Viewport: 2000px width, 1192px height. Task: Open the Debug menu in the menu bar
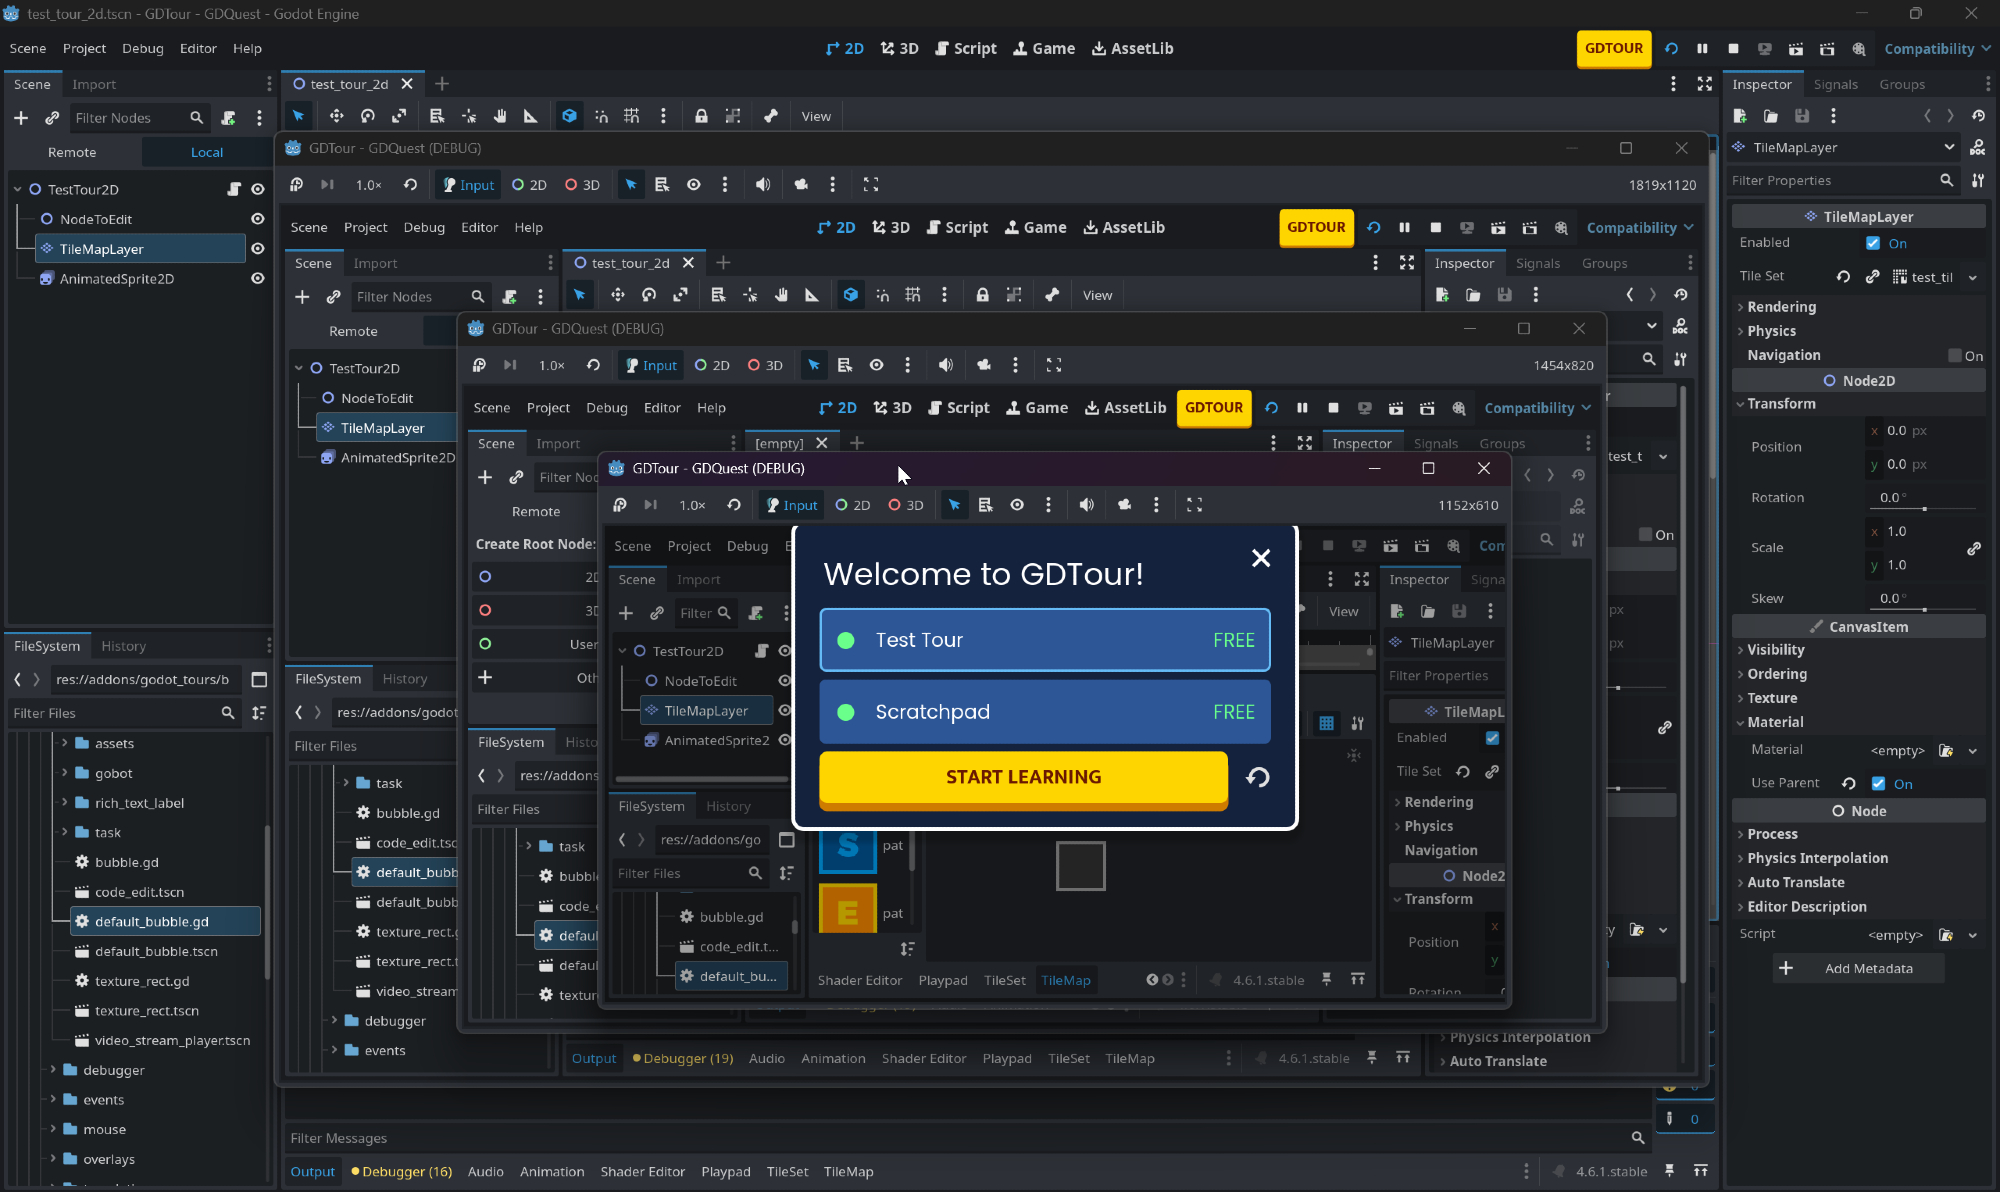142,48
